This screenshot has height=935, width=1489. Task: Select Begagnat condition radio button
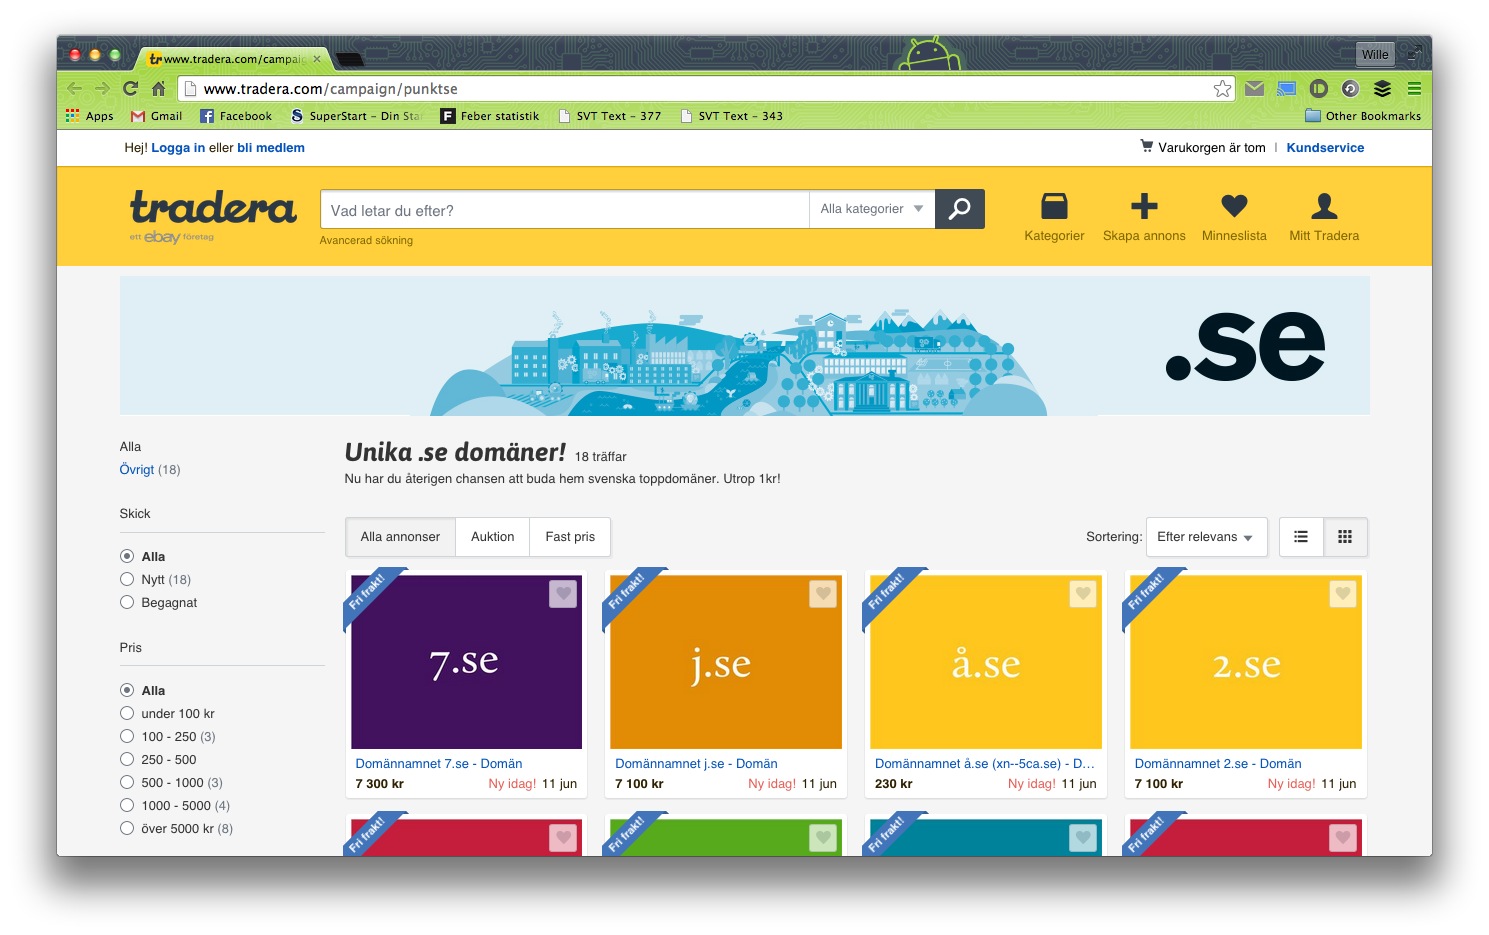click(x=127, y=602)
